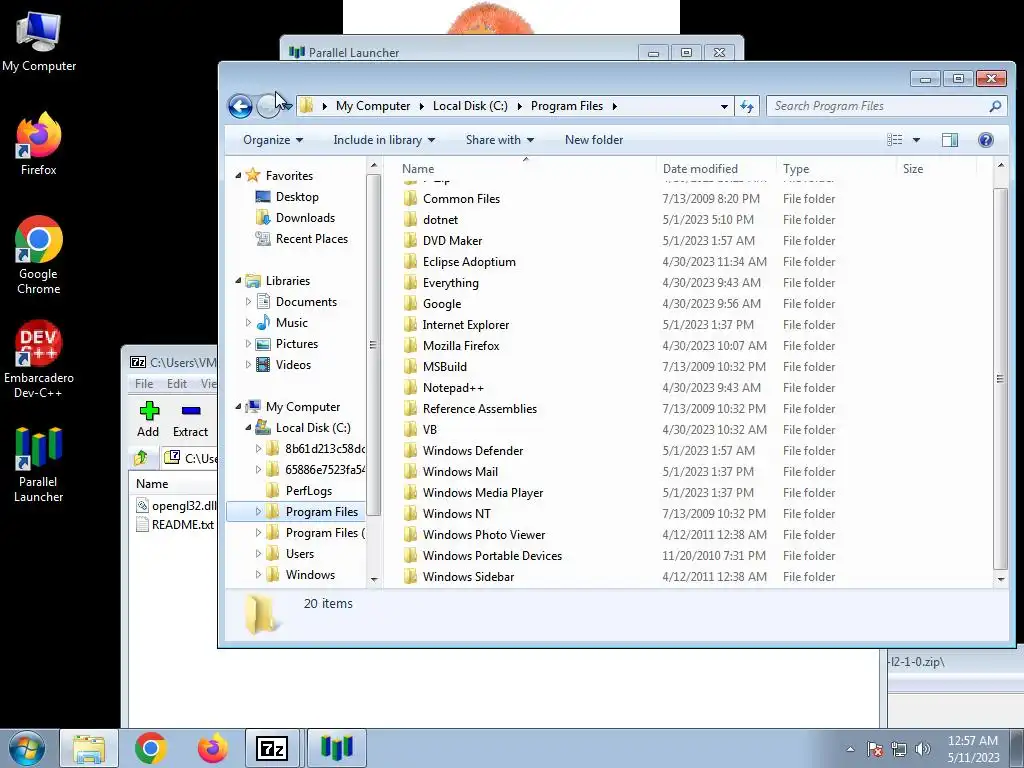Viewport: 1024px width, 768px height.
Task: Change view using the view mode icon
Action: pos(895,140)
